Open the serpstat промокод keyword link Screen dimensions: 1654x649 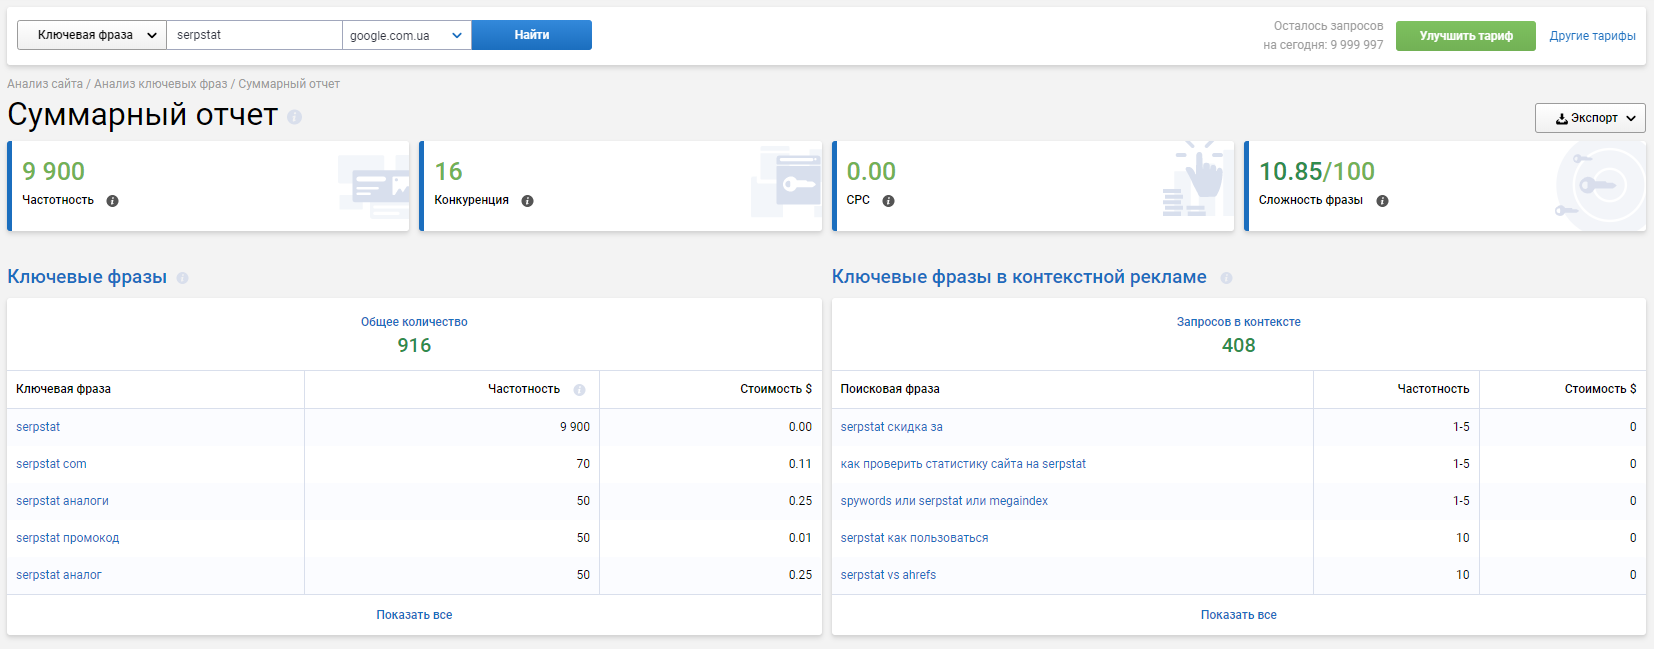(x=67, y=538)
